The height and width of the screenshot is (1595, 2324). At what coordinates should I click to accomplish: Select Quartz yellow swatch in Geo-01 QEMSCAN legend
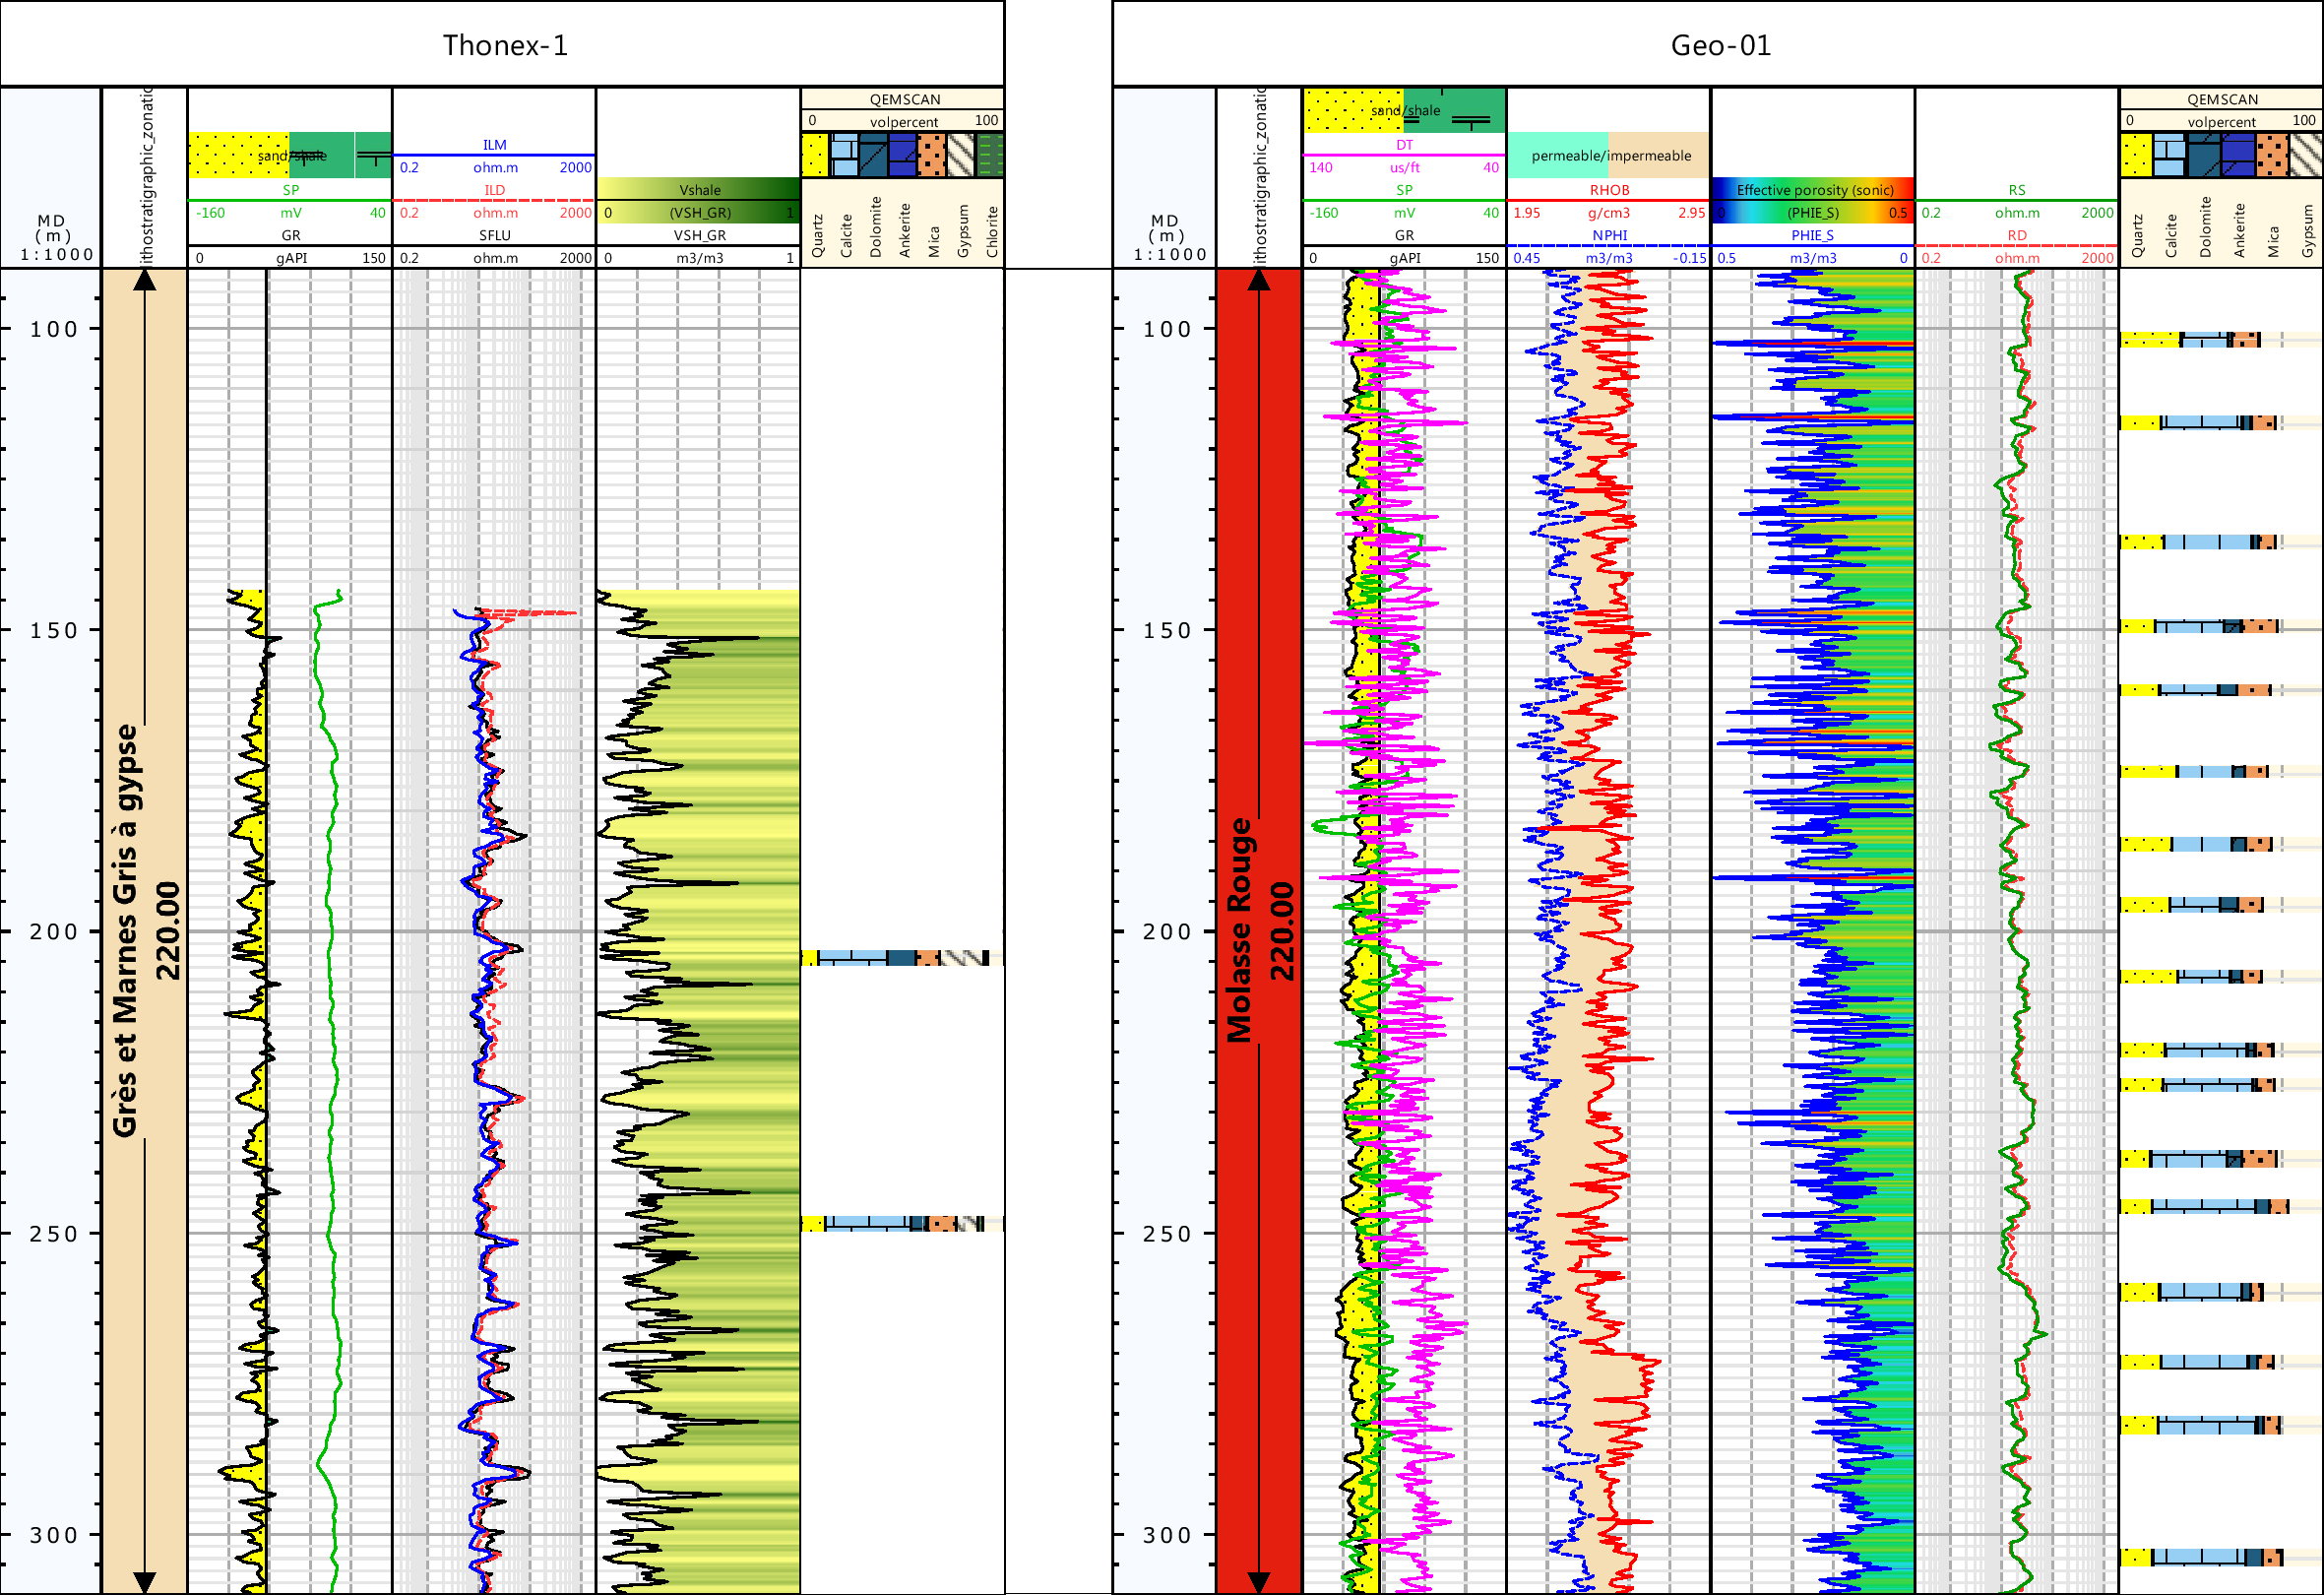pyautogui.click(x=2136, y=155)
